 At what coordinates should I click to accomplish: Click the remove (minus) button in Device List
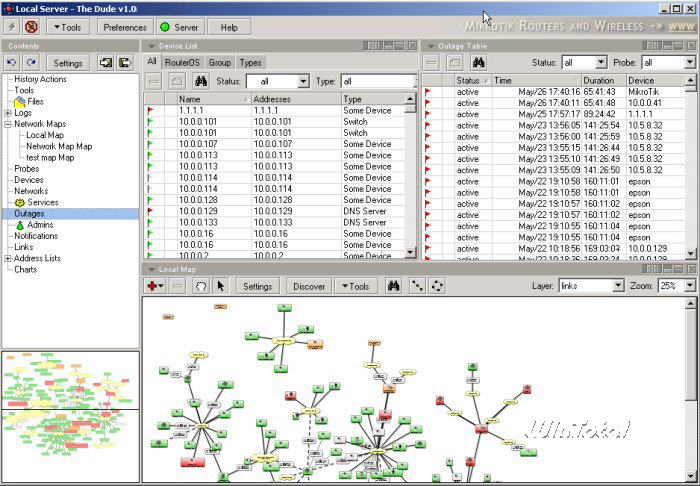coord(154,81)
